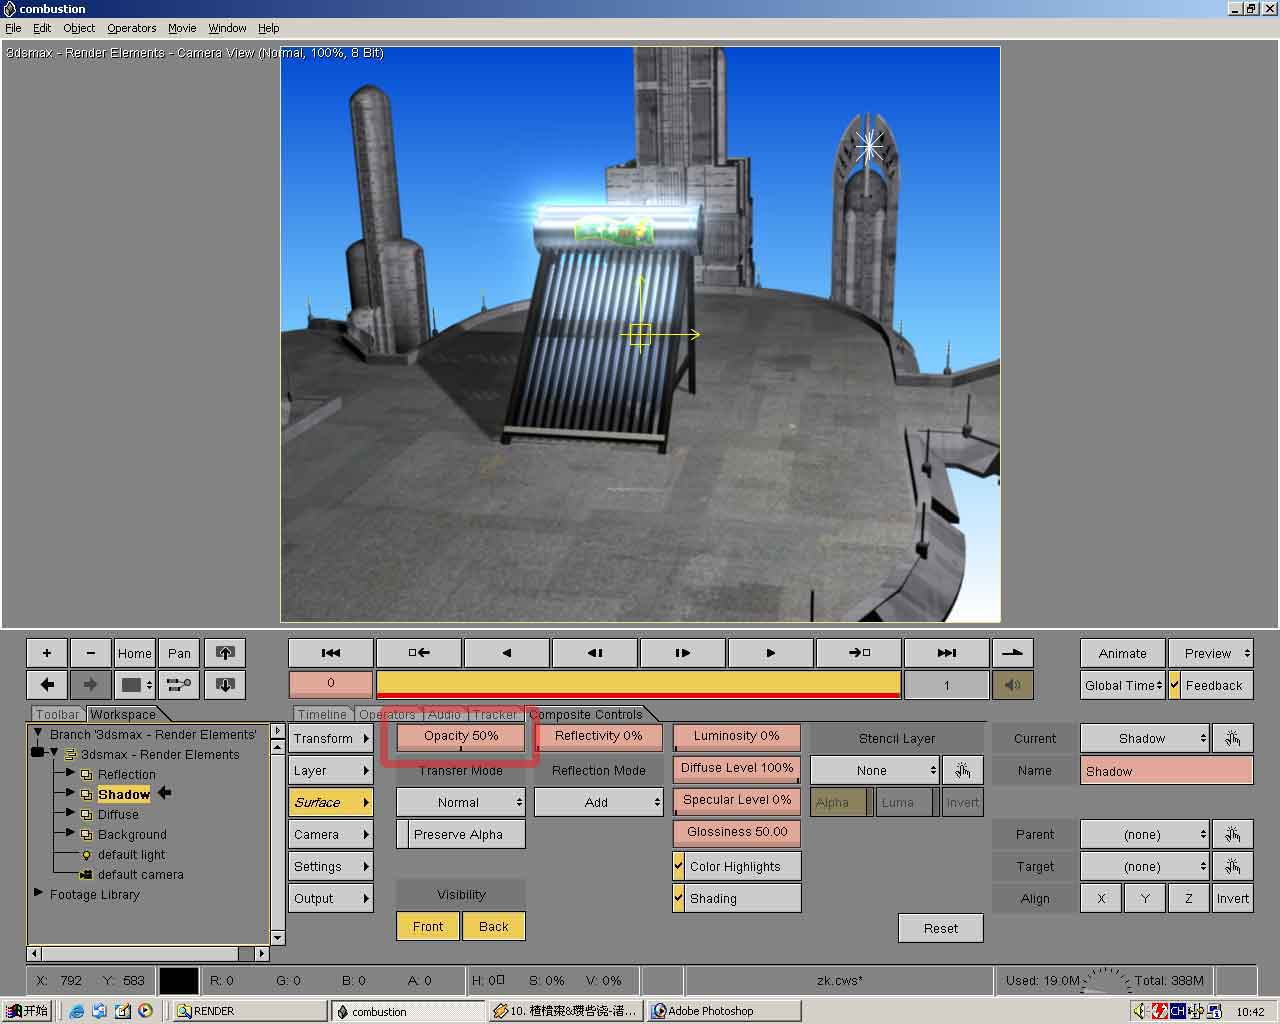Click the back arrow navigation button

coord(46,685)
